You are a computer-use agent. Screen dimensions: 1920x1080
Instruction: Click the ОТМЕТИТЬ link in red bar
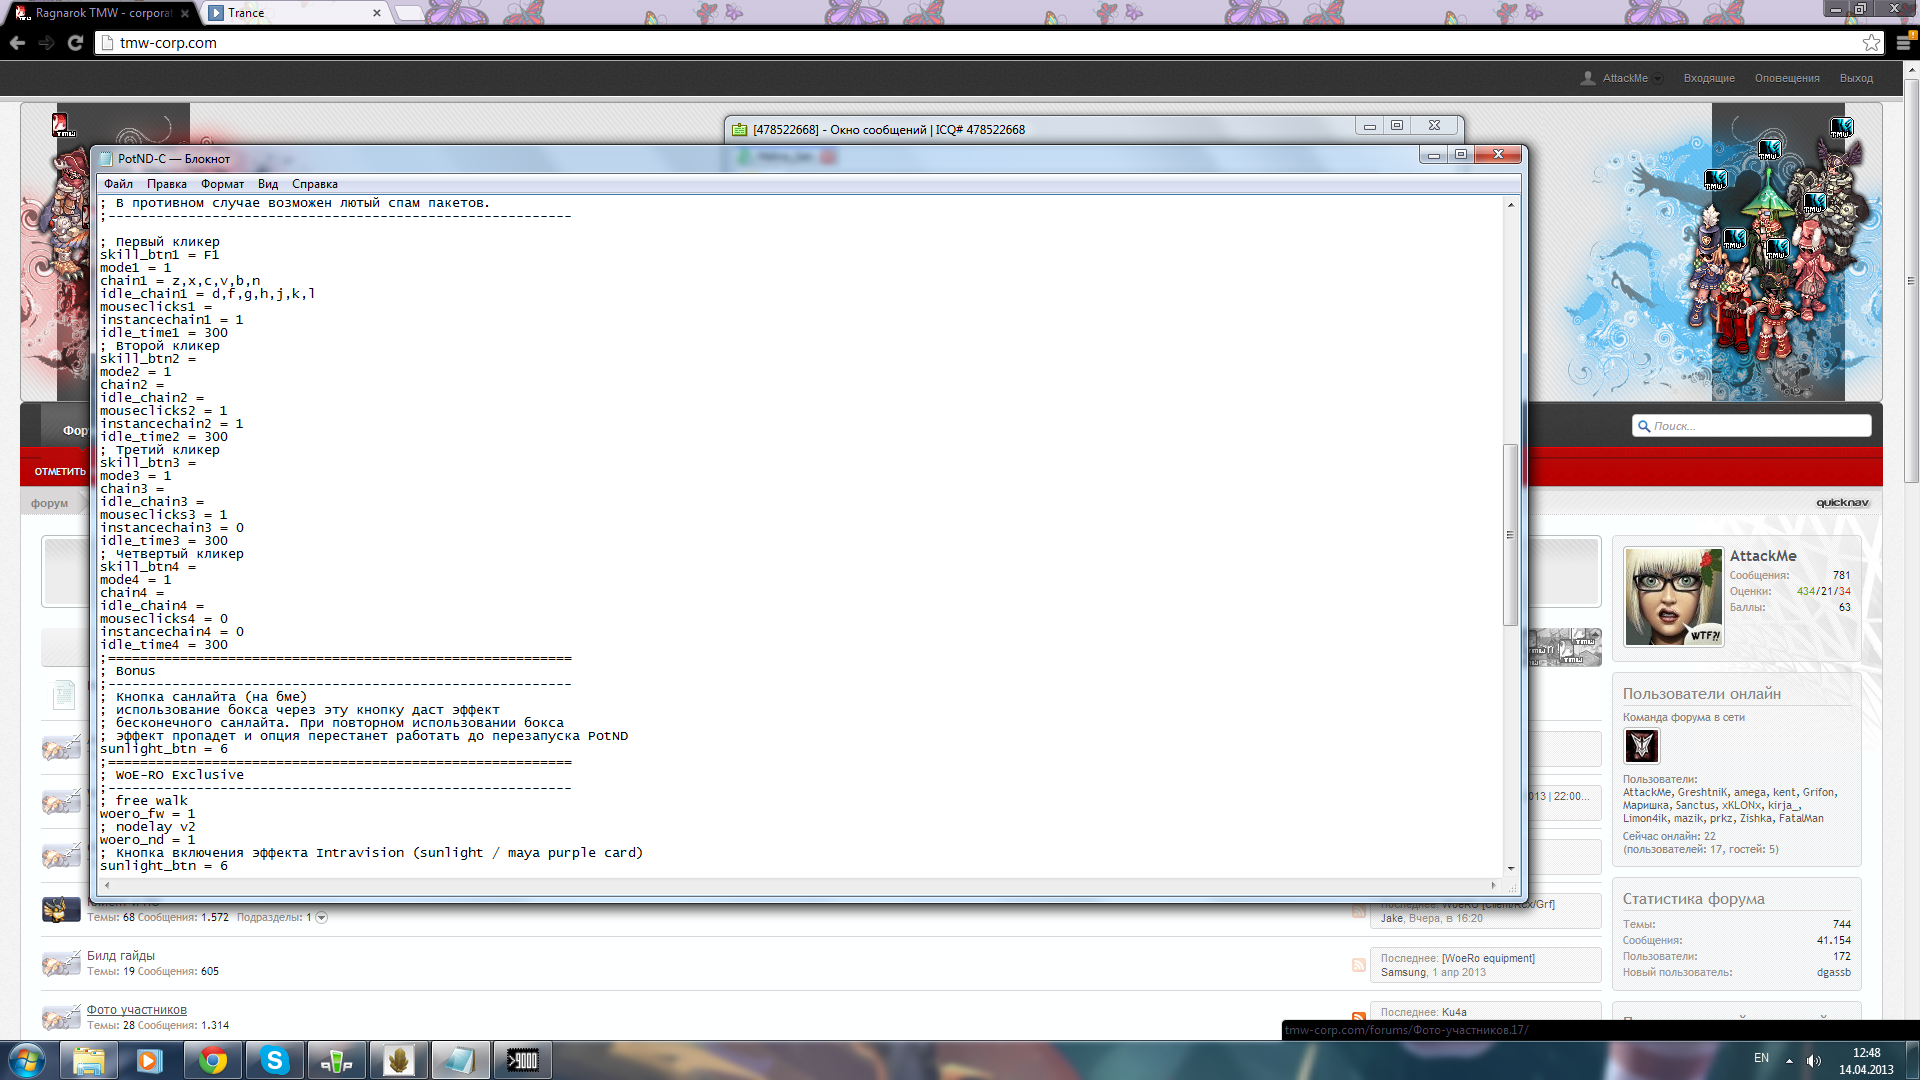[x=60, y=471]
